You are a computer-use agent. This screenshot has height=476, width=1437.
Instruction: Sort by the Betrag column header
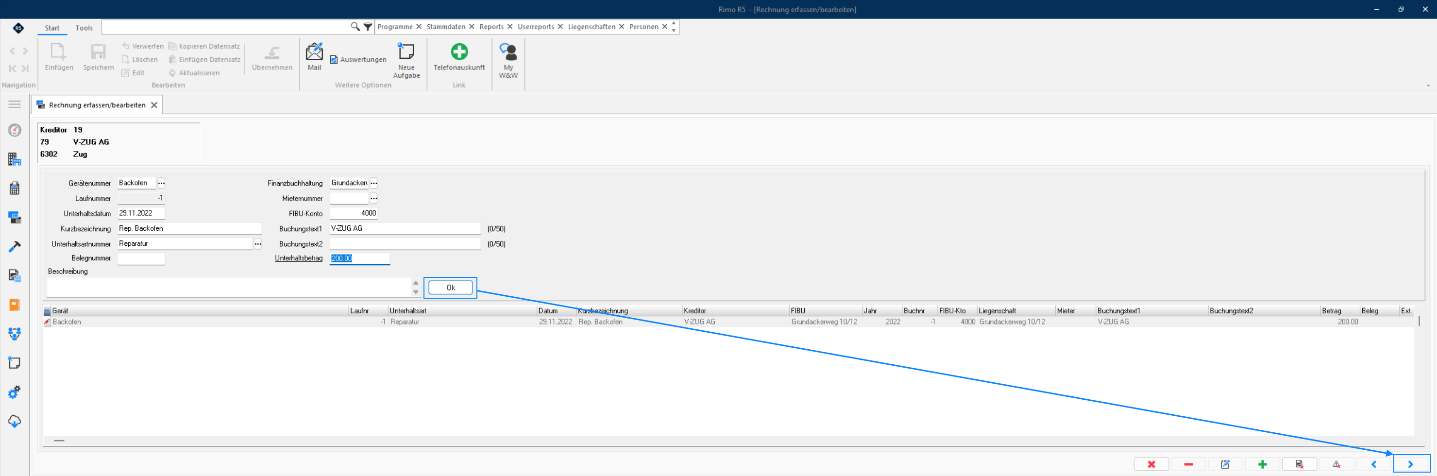[1338, 311]
